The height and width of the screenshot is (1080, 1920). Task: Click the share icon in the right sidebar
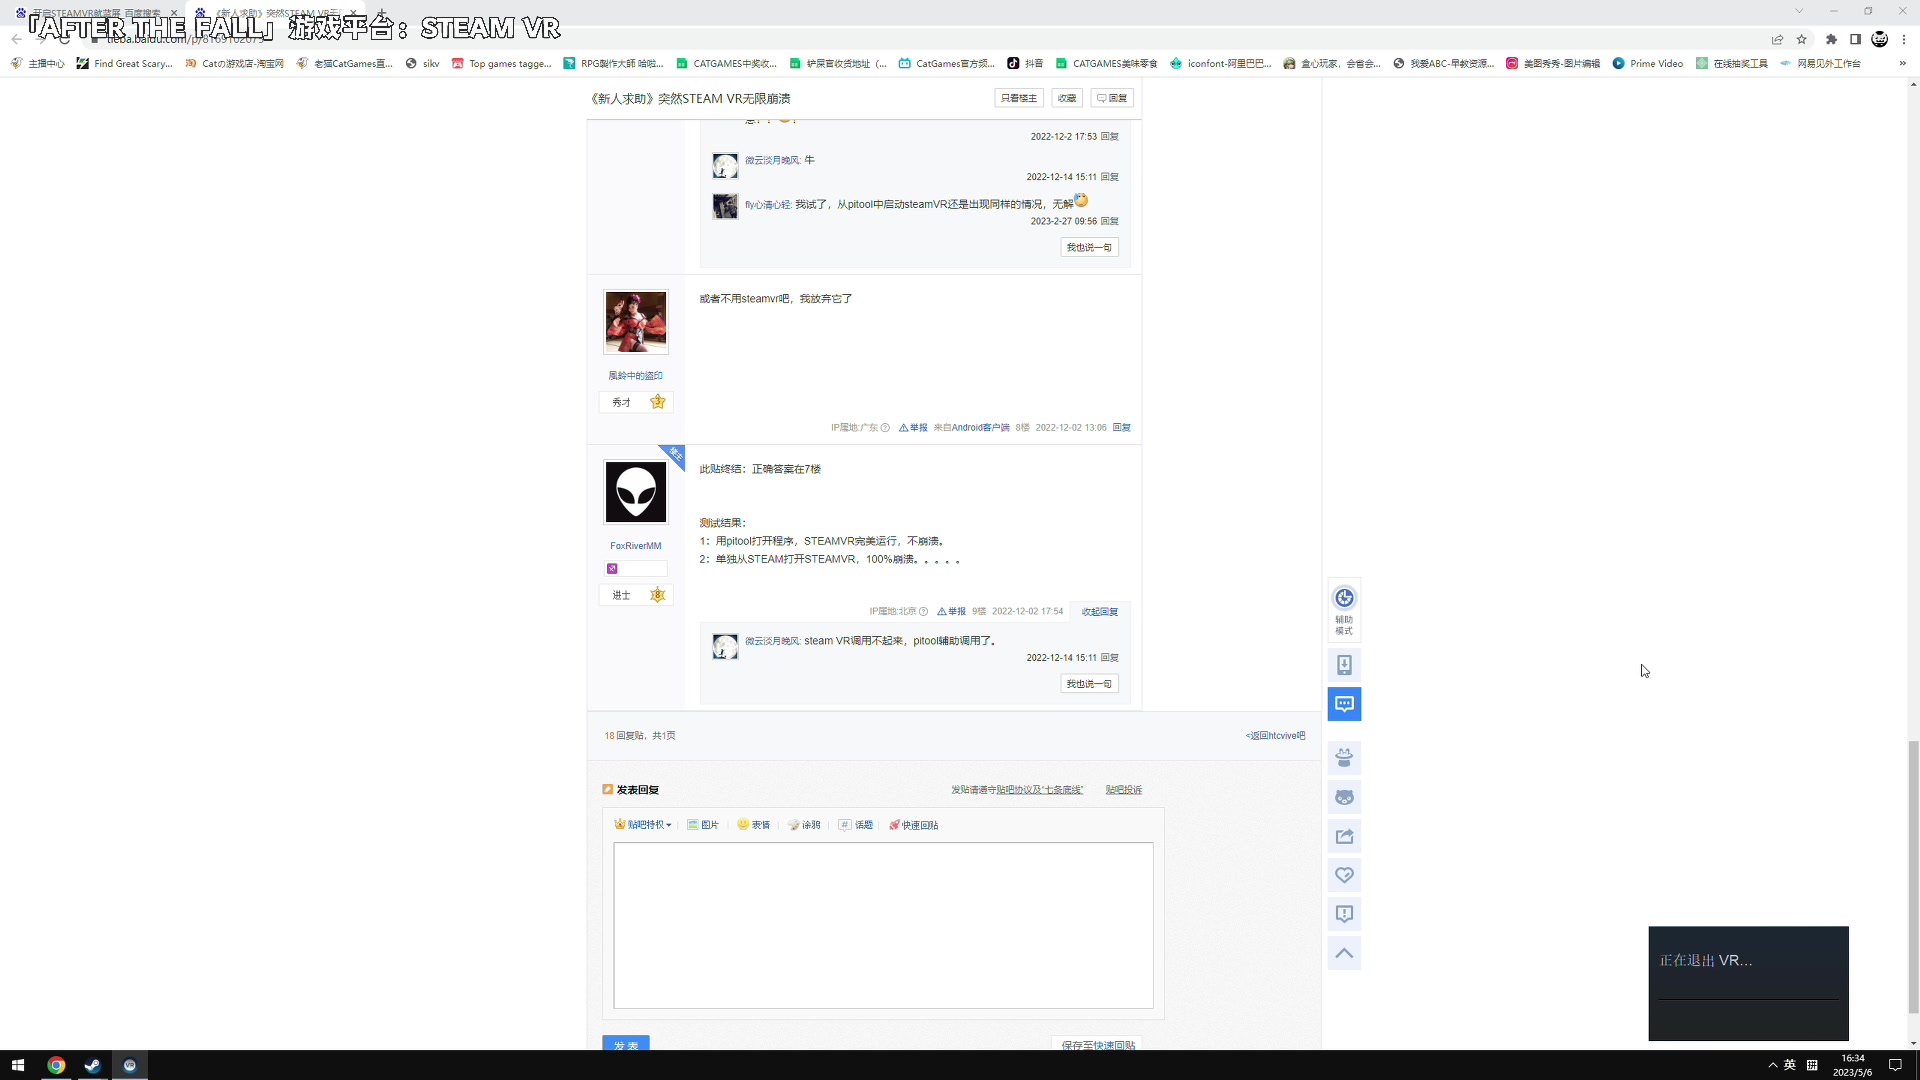click(x=1344, y=836)
